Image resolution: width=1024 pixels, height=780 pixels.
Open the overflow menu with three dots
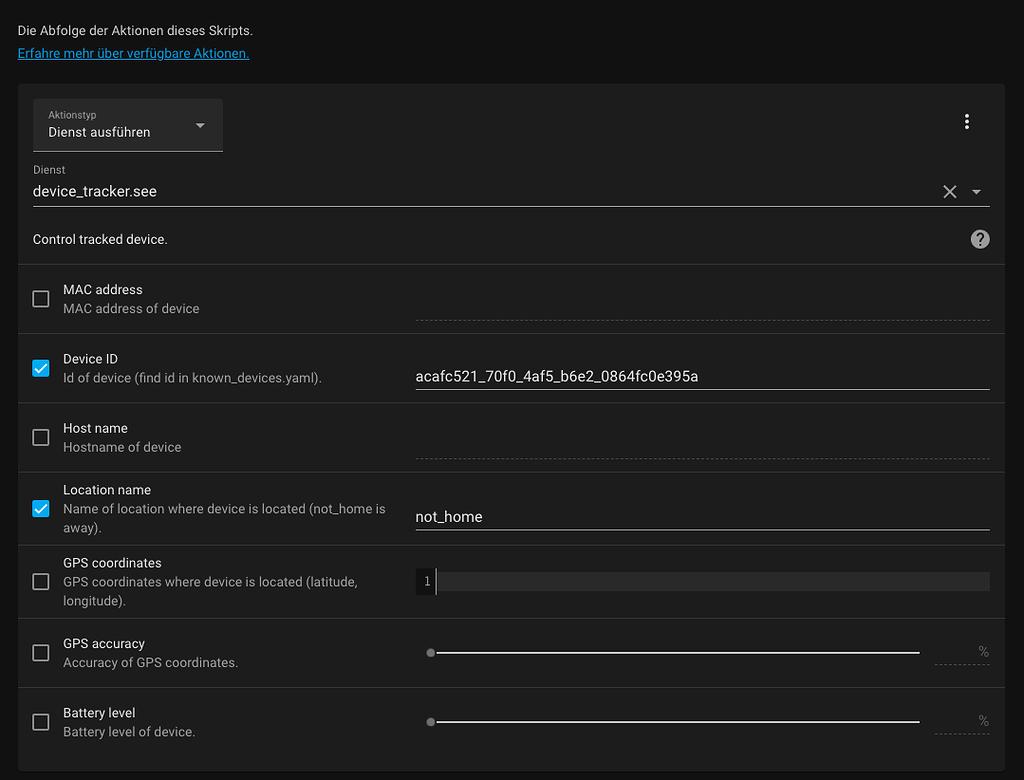[967, 121]
